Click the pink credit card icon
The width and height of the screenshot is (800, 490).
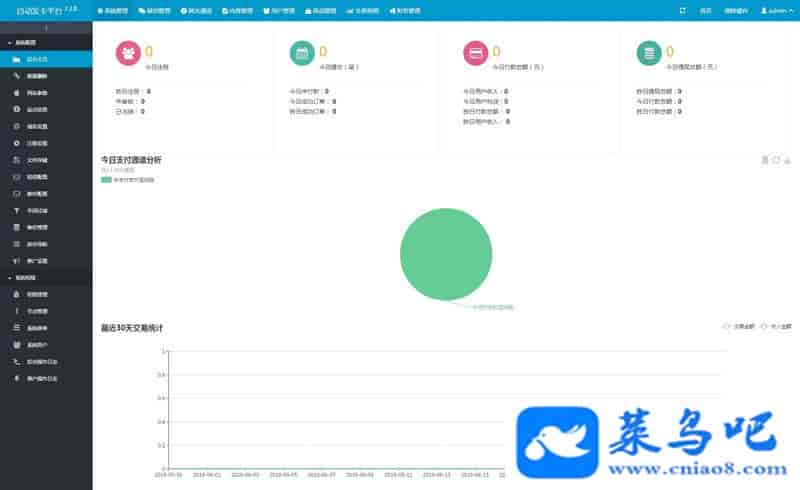[476, 53]
